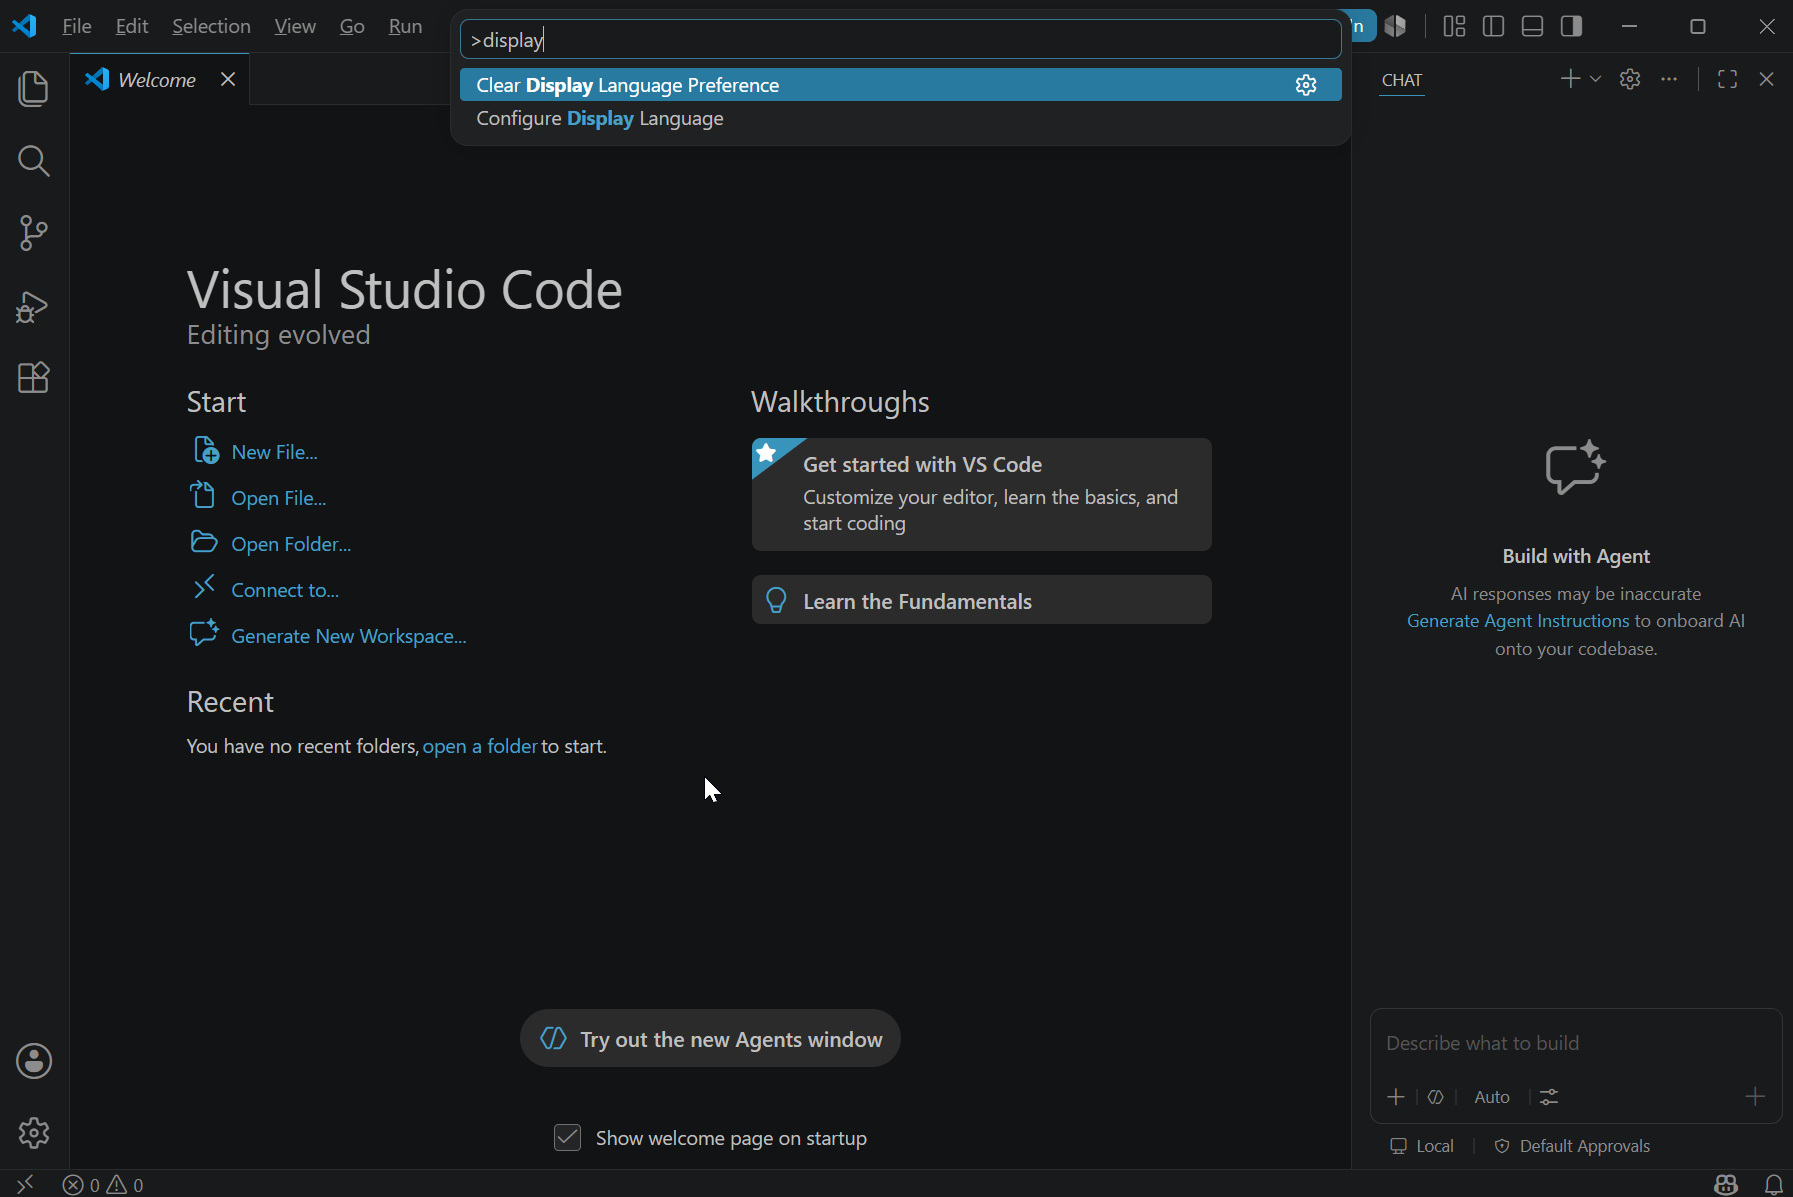Start a new chat with plus icon
1793x1197 pixels.
click(x=1570, y=79)
